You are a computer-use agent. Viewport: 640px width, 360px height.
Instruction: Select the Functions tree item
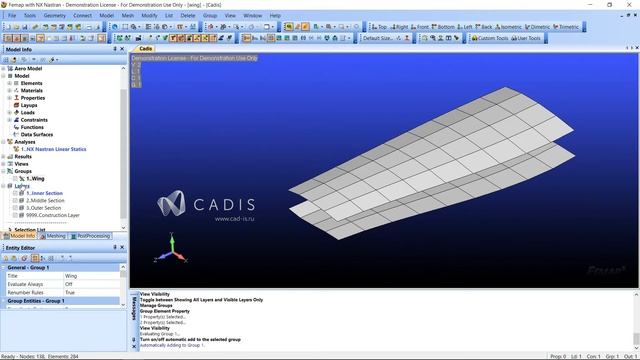(32, 127)
